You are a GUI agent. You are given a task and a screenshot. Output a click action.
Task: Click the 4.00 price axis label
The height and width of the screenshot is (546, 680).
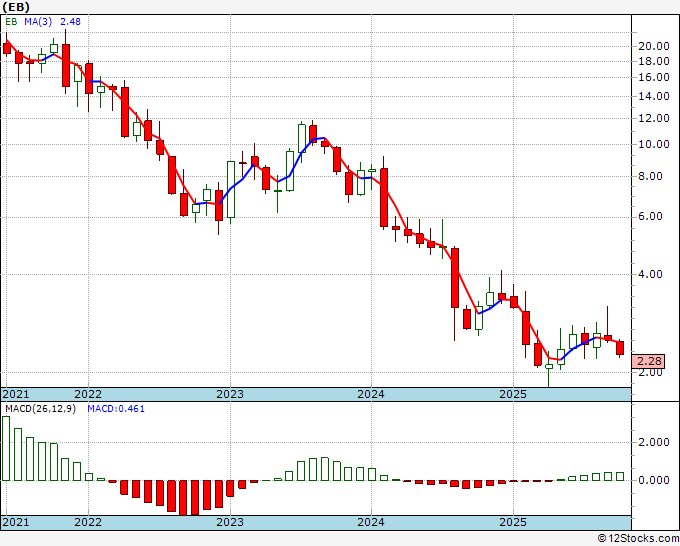[x=651, y=275]
